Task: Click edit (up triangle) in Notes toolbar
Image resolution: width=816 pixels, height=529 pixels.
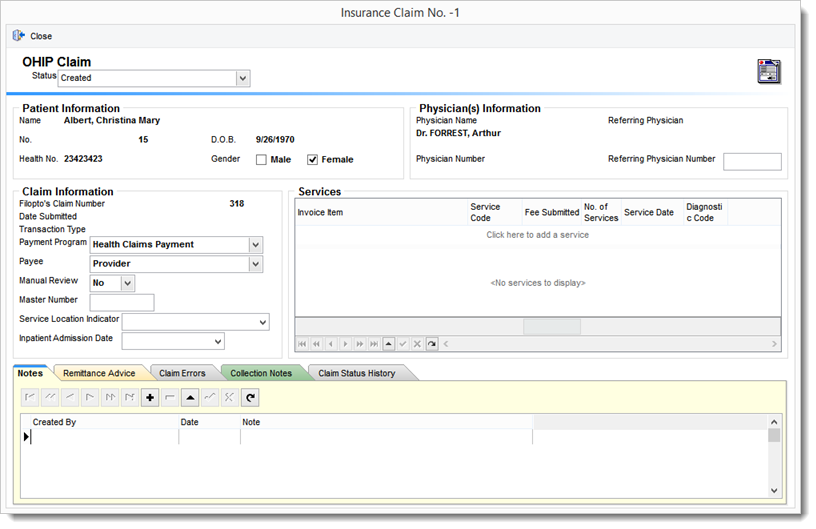Action: point(190,397)
